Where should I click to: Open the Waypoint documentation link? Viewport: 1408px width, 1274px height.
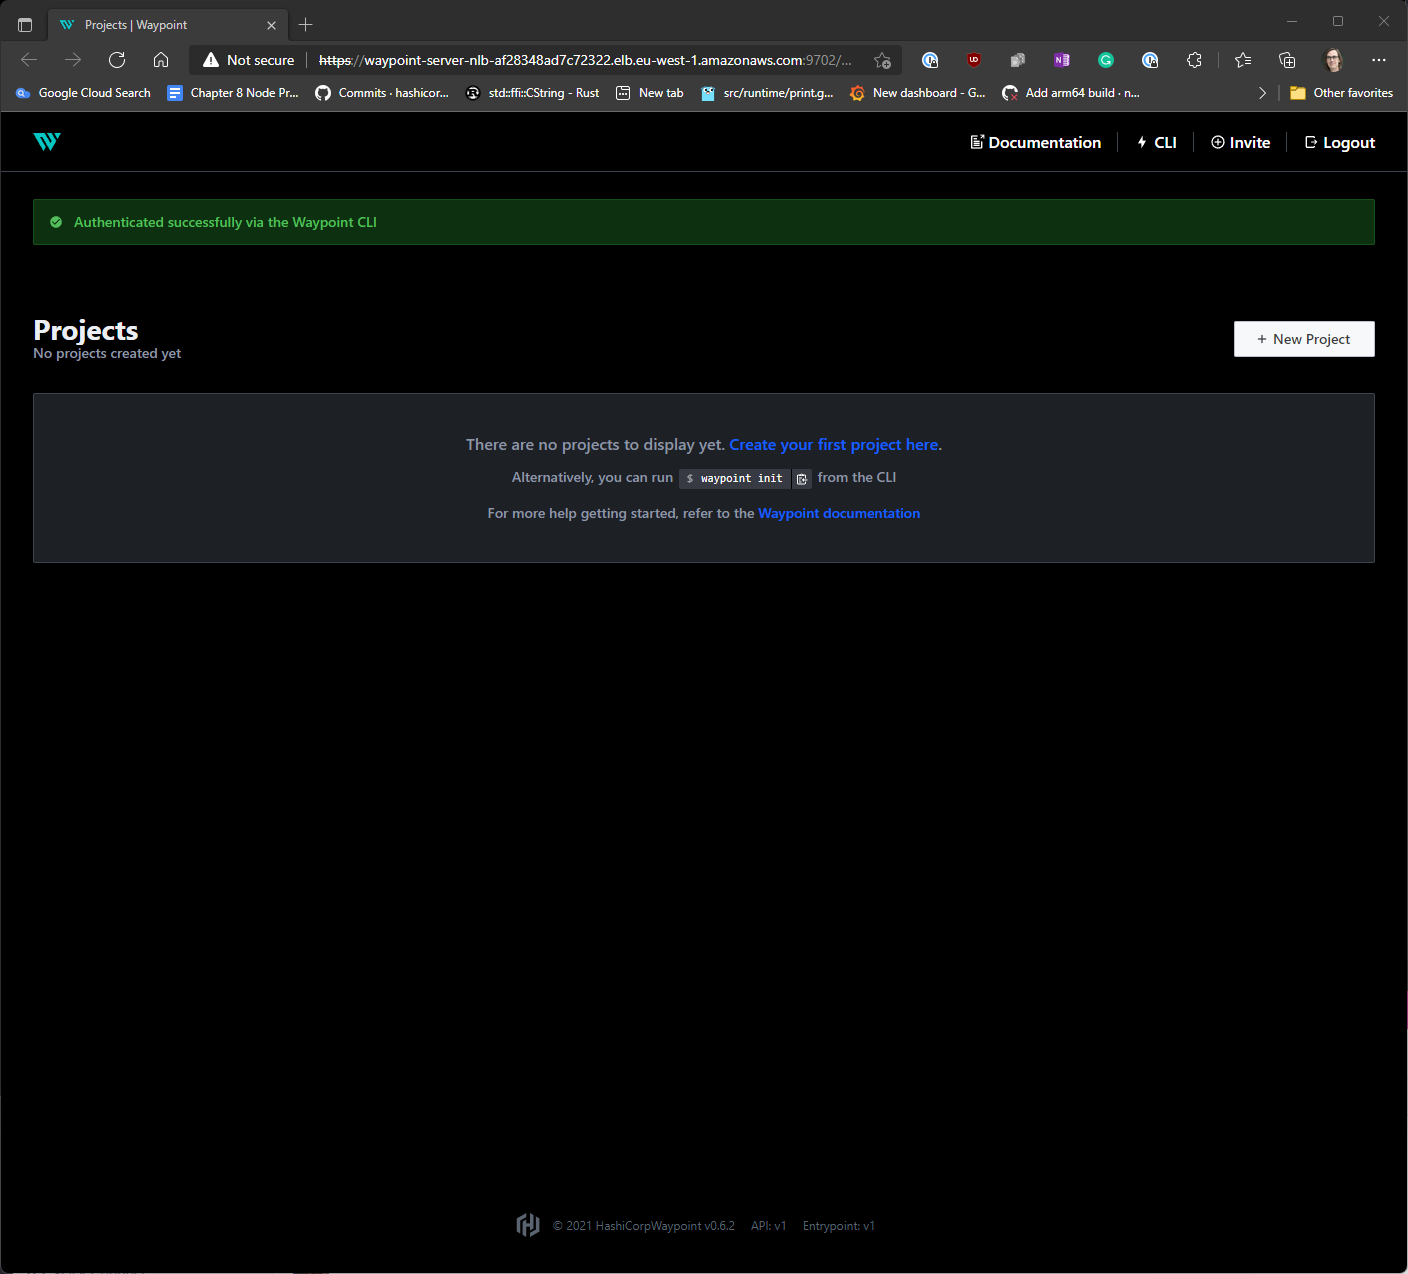click(839, 513)
